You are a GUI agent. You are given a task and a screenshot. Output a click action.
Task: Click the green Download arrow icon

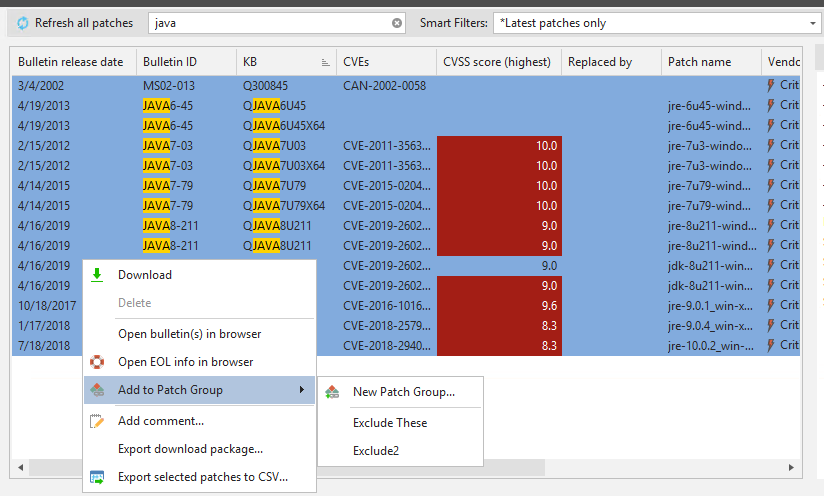97,275
